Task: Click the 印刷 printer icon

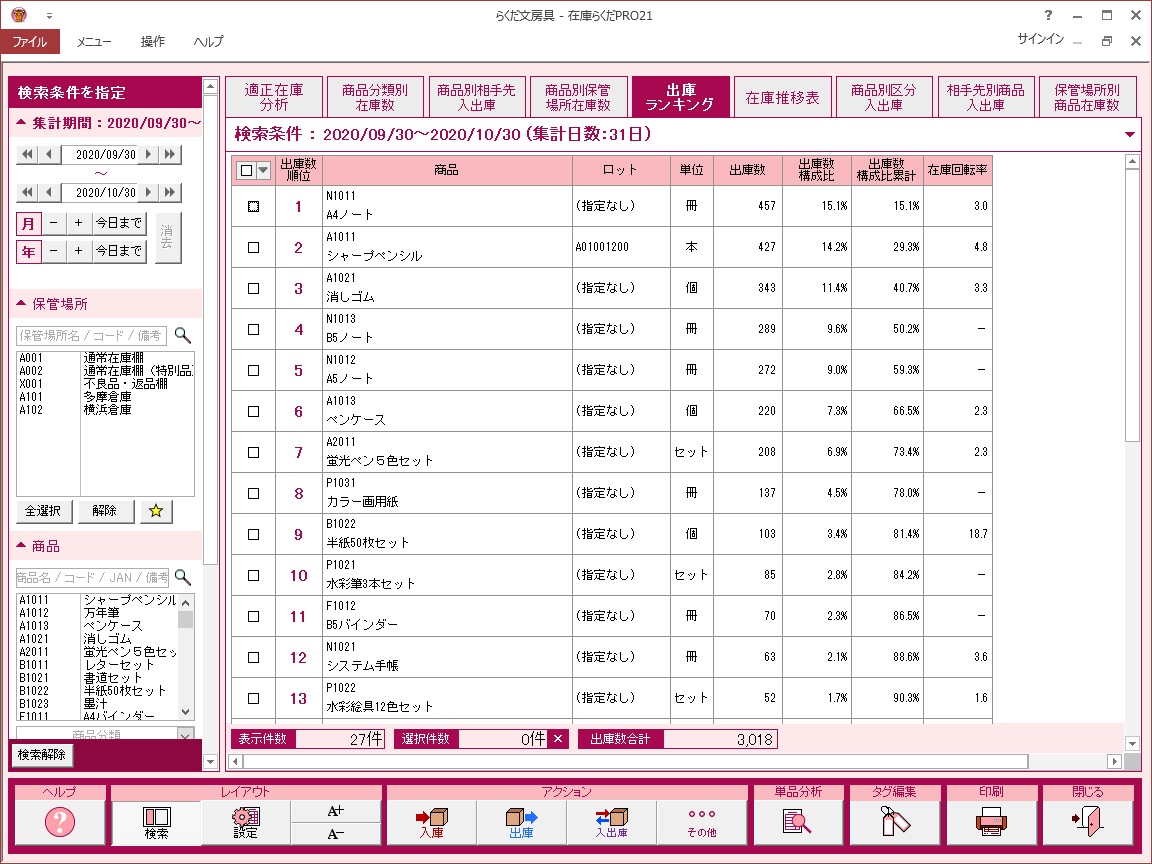Action: click(x=991, y=822)
